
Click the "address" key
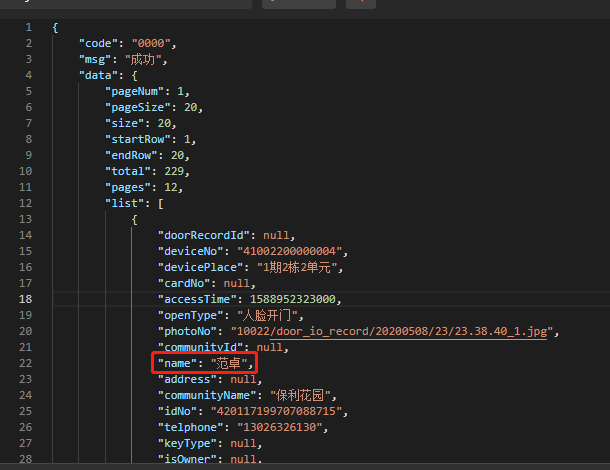click(x=188, y=379)
